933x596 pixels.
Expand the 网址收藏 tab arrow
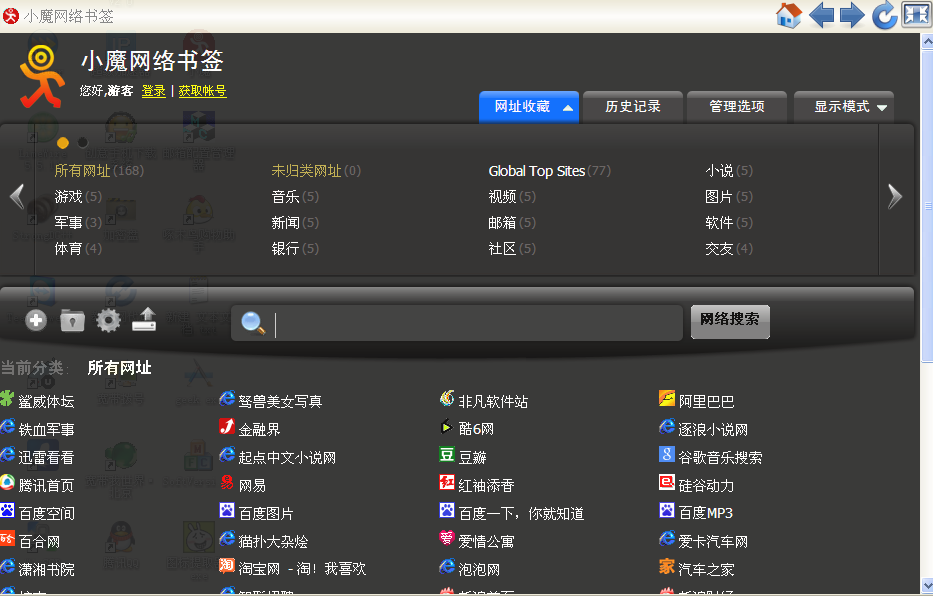coord(568,108)
